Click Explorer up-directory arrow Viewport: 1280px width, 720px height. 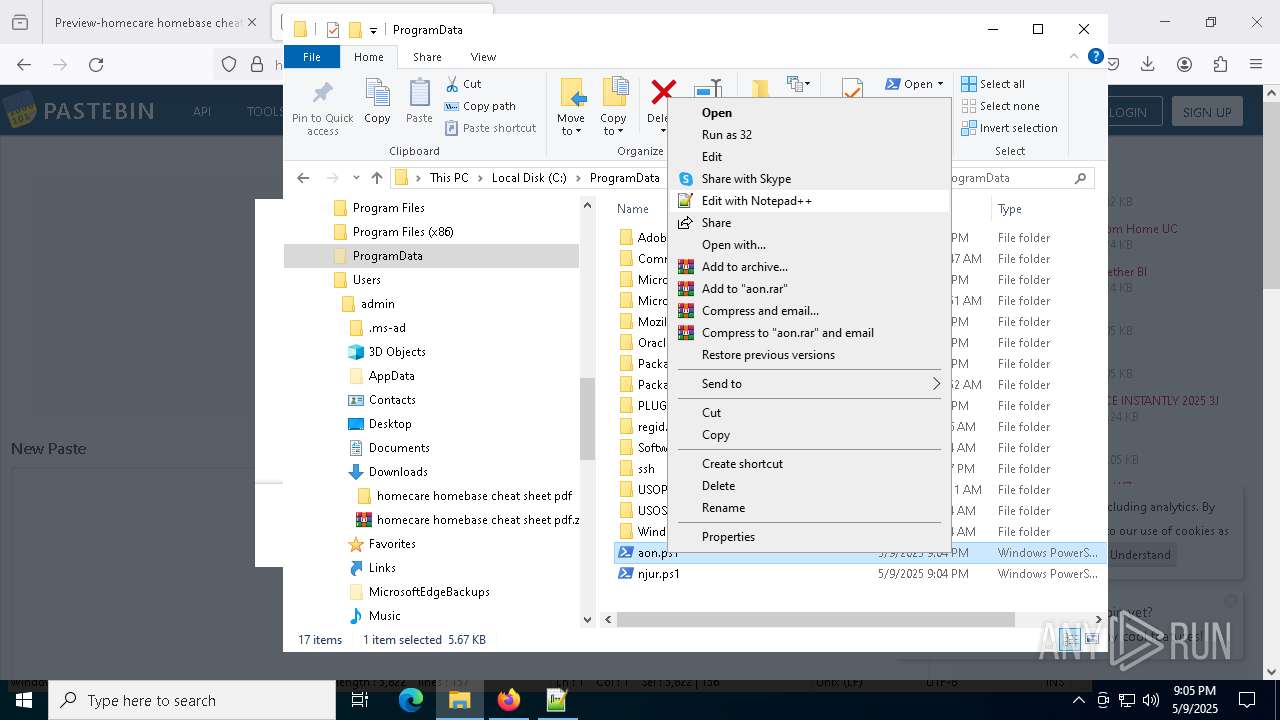(x=376, y=178)
